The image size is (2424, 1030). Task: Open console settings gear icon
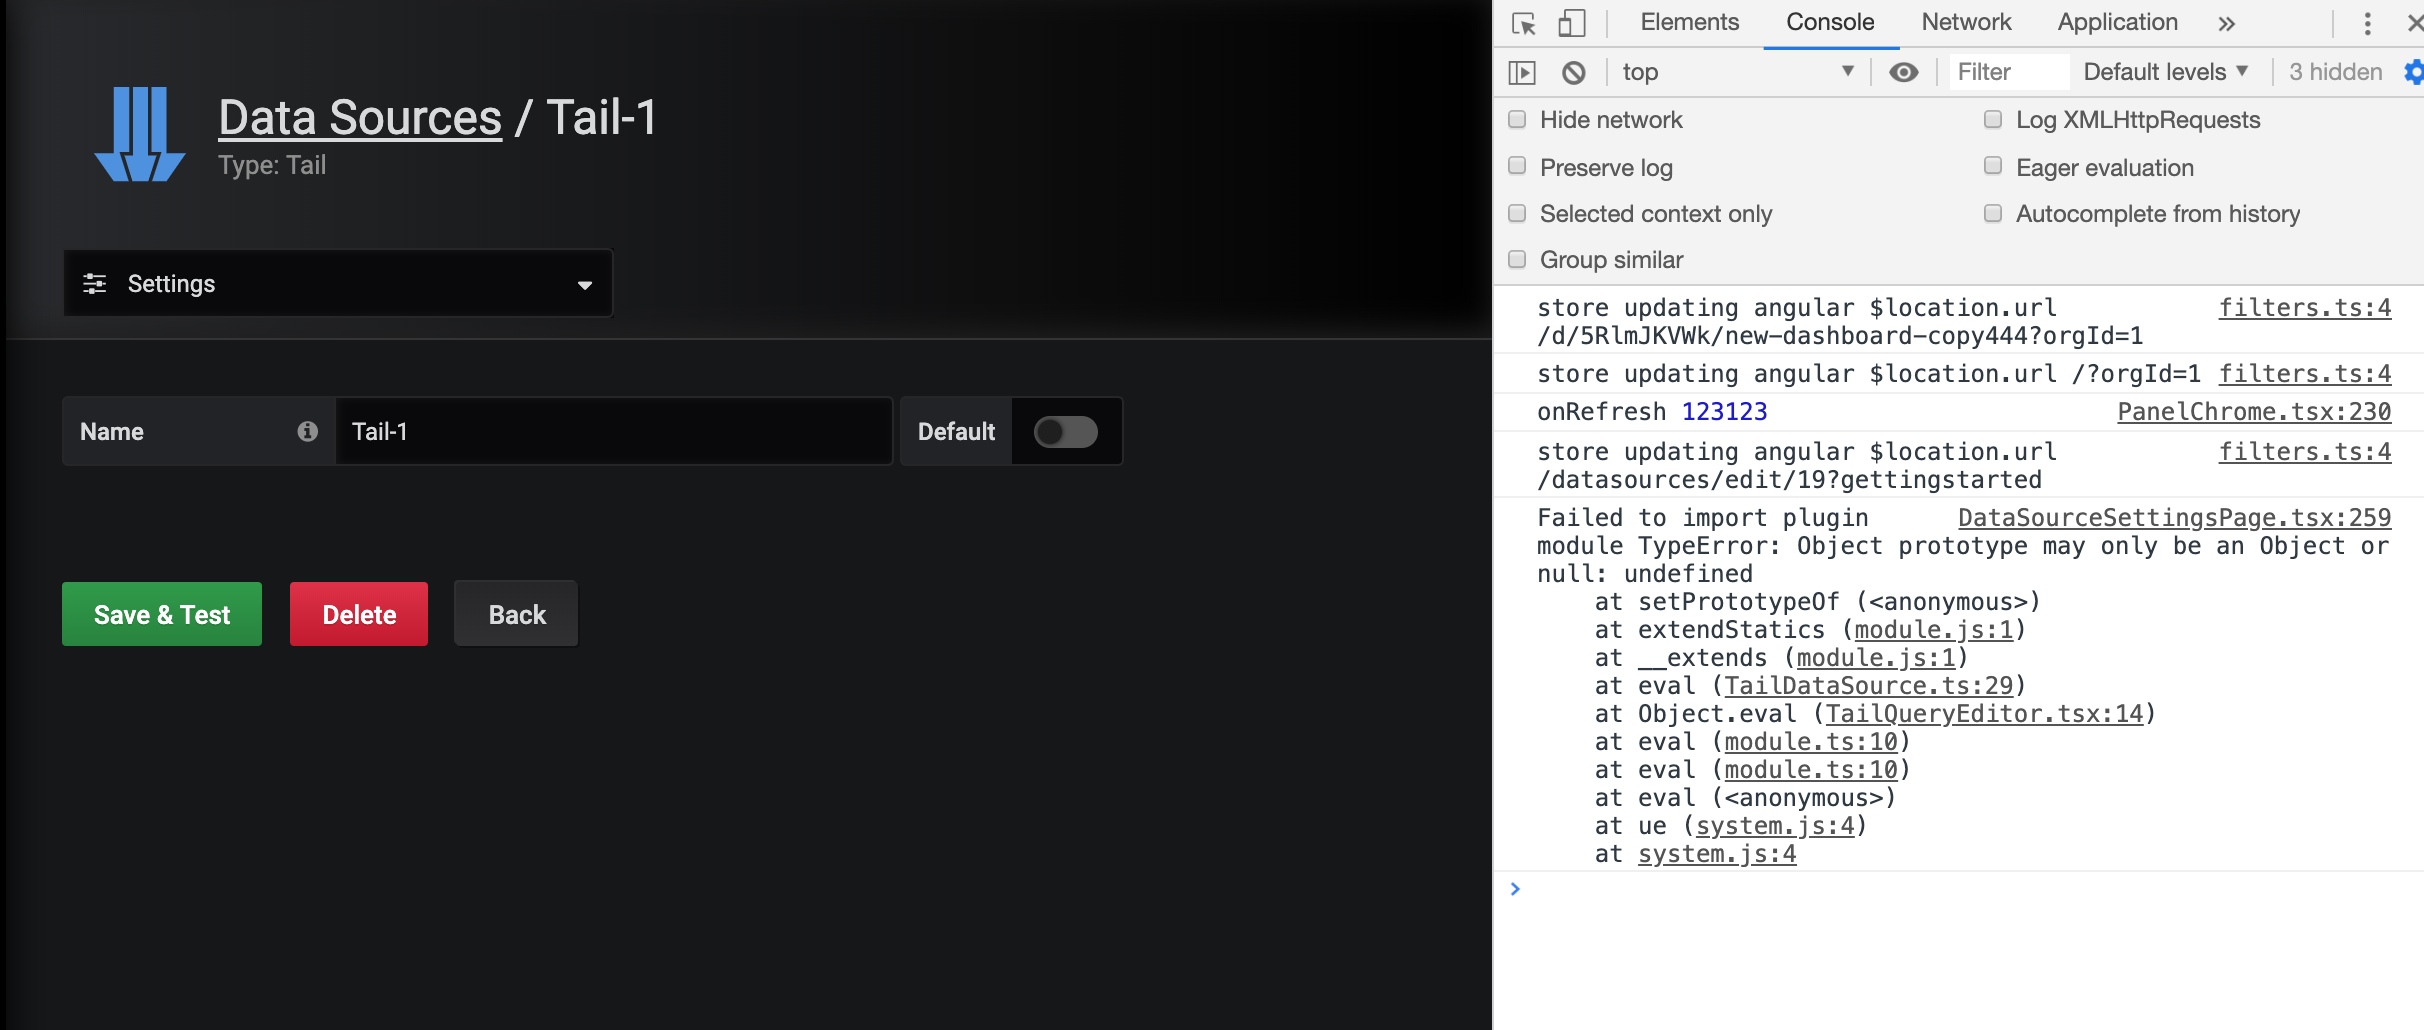2415,71
